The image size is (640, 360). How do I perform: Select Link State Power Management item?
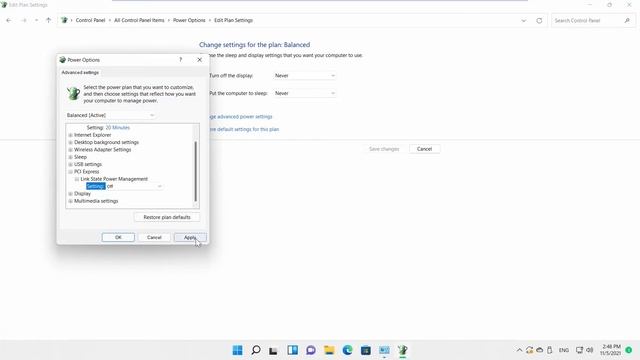pos(114,179)
